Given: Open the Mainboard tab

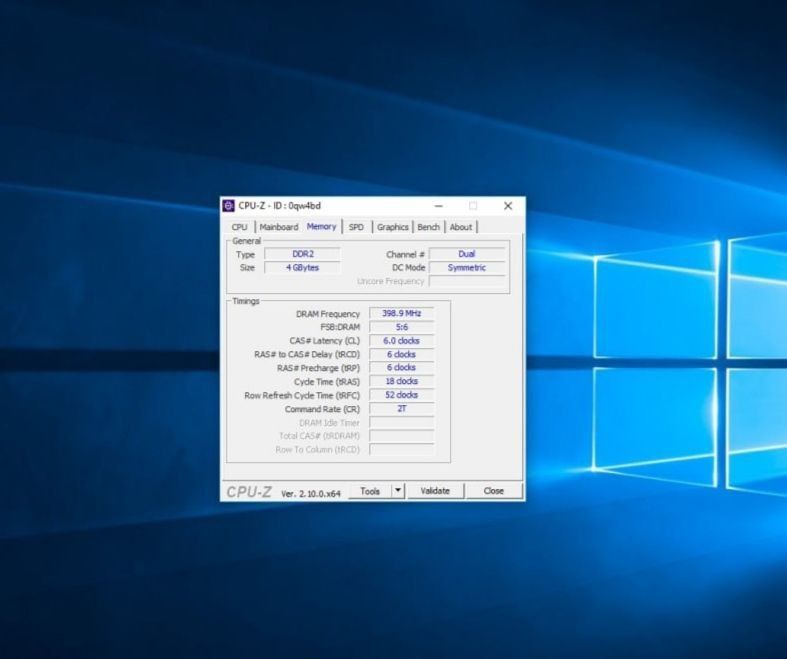Looking at the screenshot, I should pyautogui.click(x=279, y=227).
